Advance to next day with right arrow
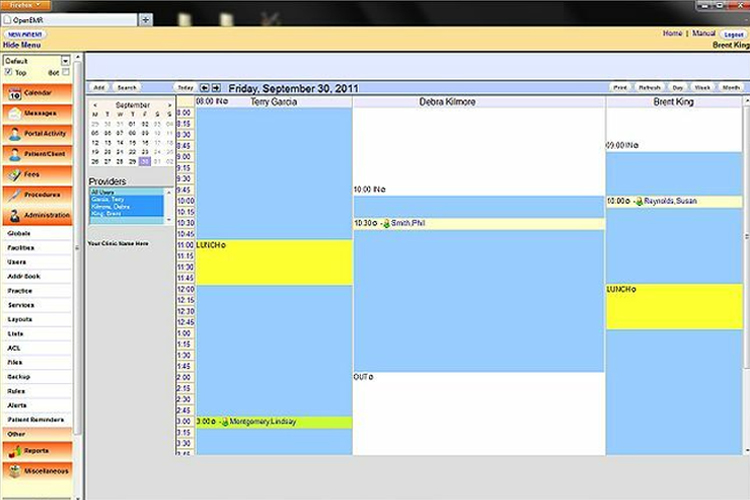Image resolution: width=750 pixels, height=500 pixels. (216, 88)
